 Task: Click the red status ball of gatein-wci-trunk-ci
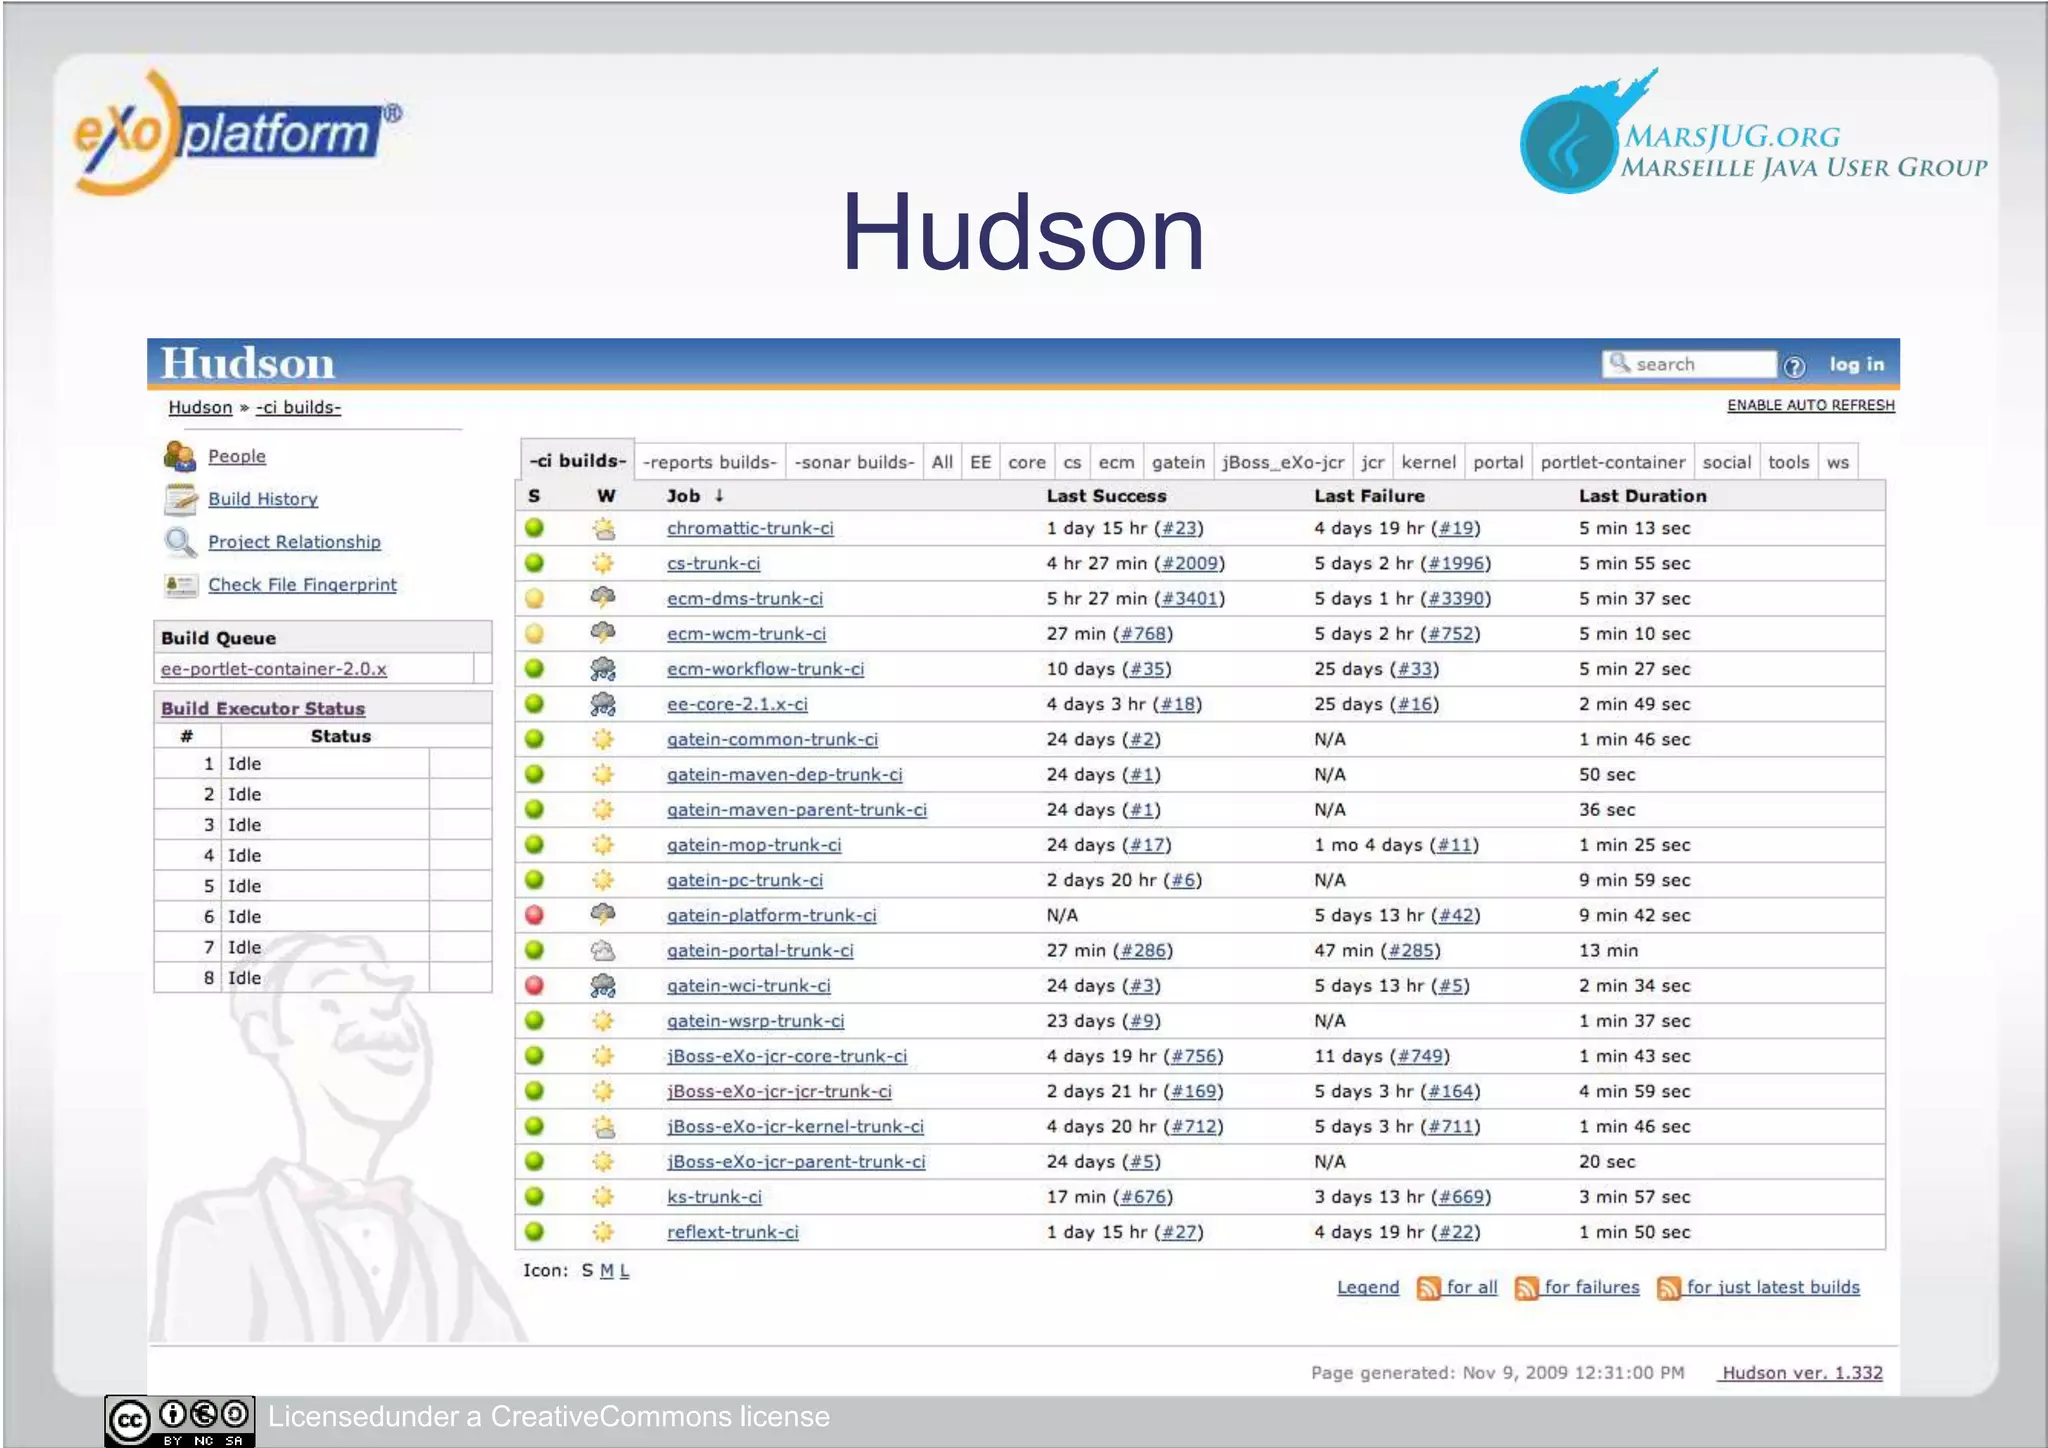click(x=535, y=985)
